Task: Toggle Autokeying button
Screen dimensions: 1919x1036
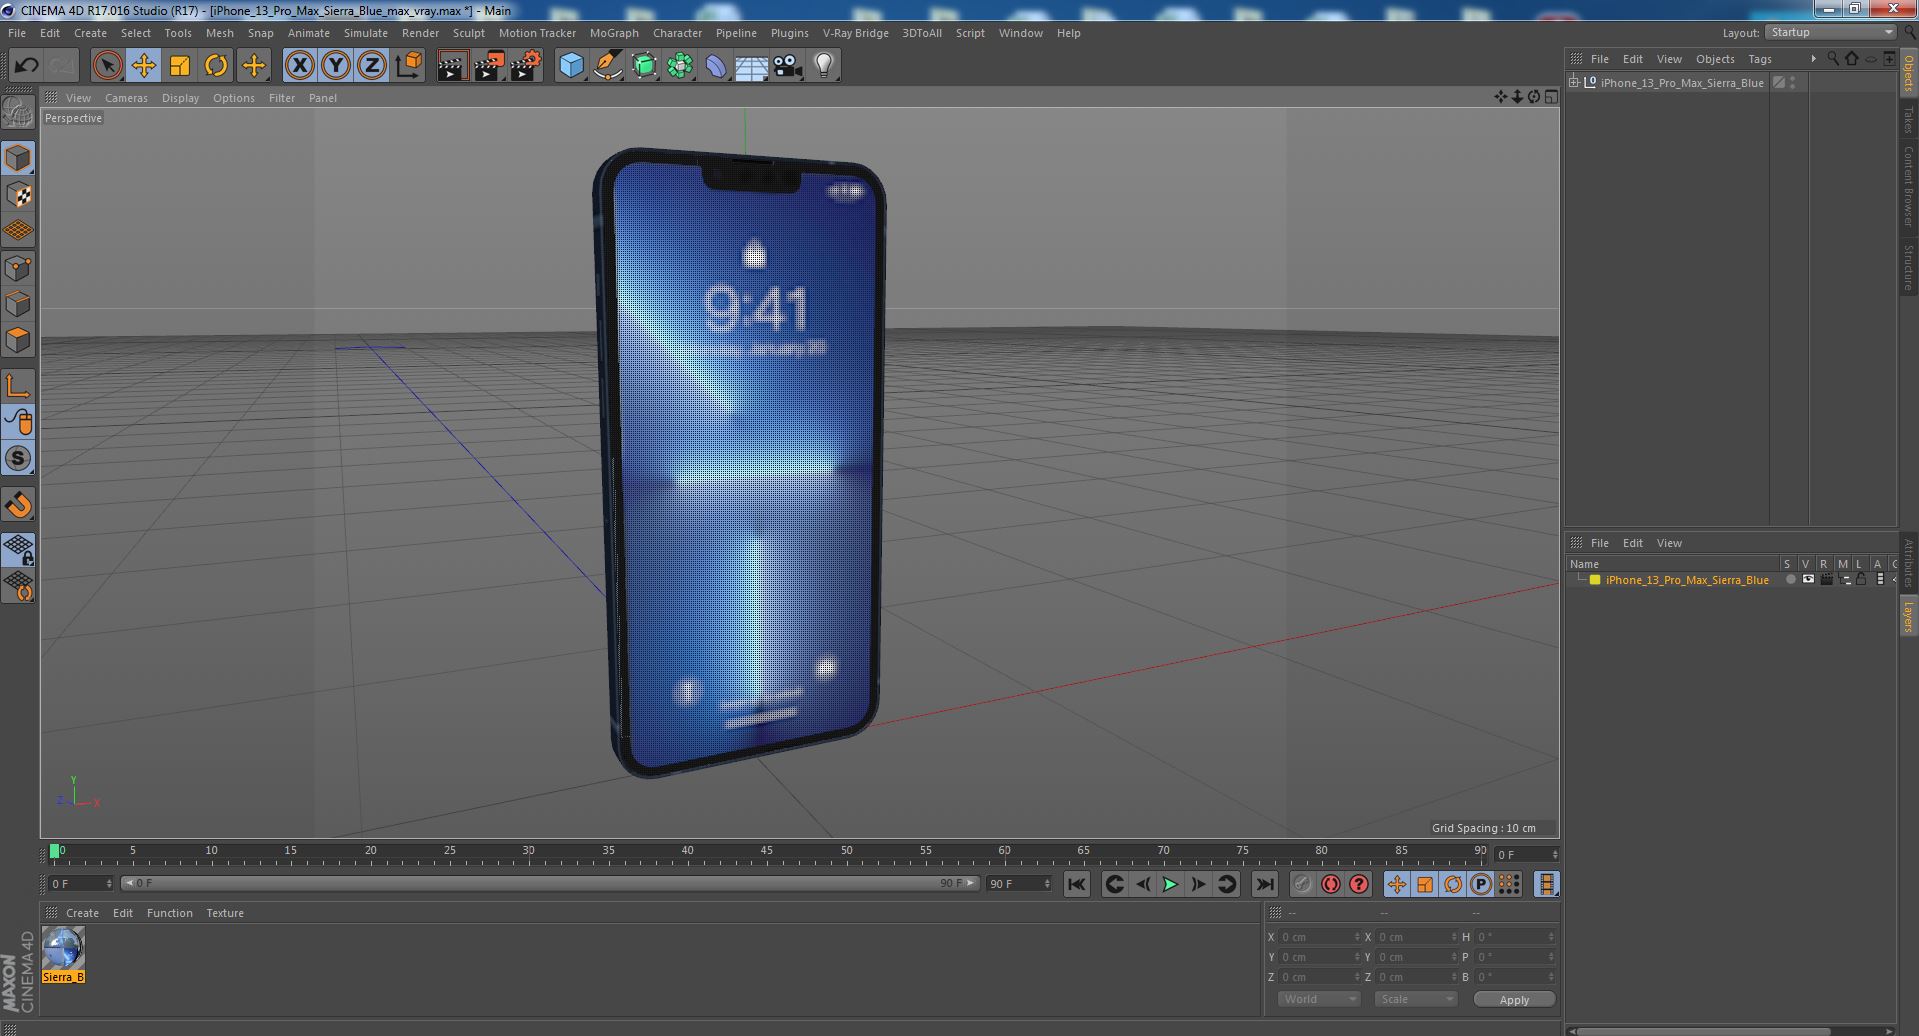Action: 1330,884
